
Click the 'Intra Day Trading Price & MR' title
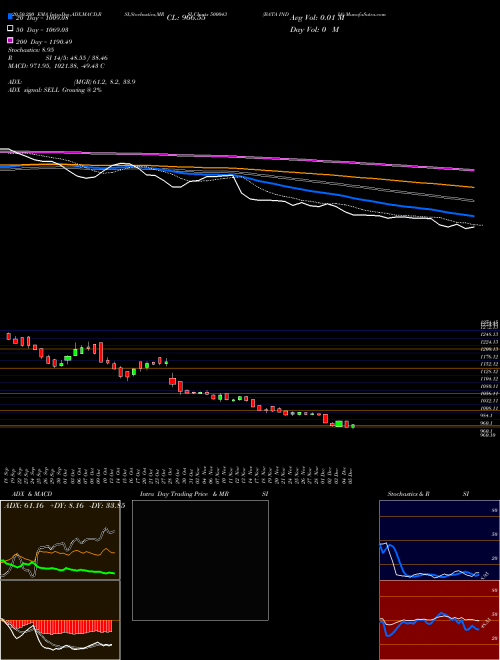(184, 494)
